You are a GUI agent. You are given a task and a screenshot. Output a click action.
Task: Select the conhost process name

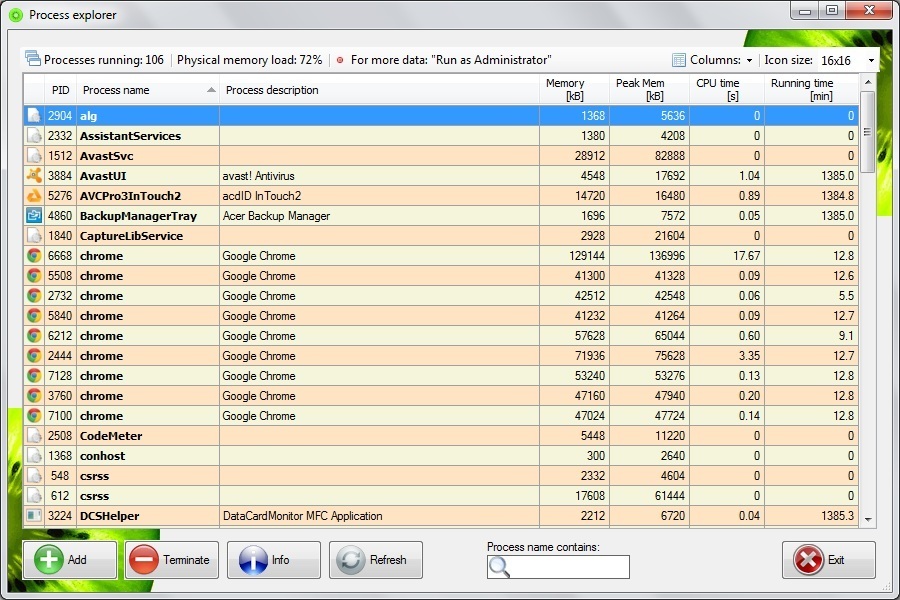coord(102,456)
